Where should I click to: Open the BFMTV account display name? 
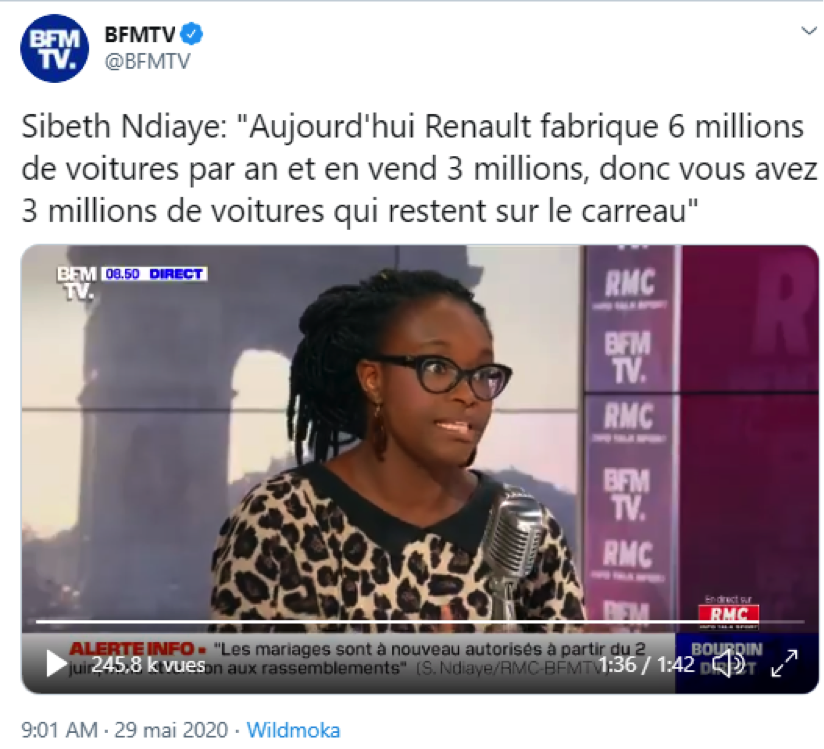click(140, 35)
